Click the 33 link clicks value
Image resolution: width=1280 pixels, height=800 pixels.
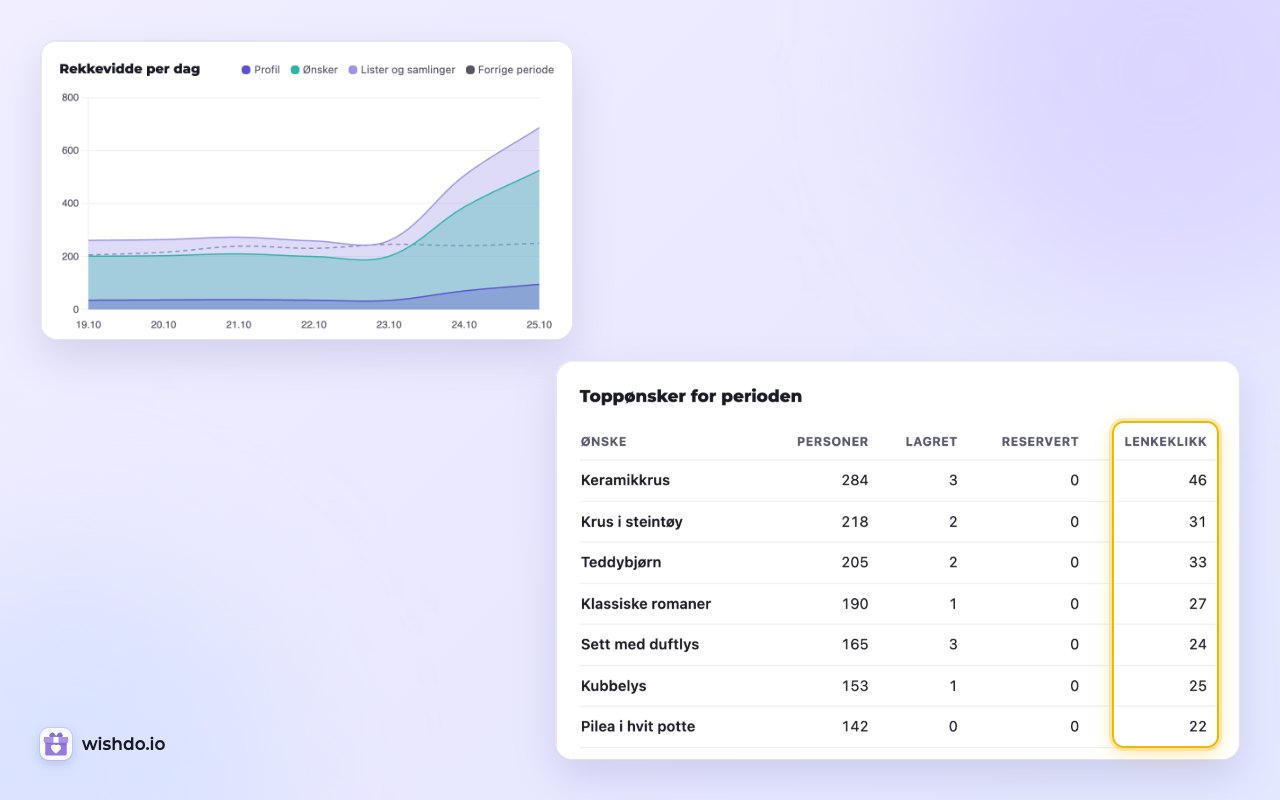1198,562
